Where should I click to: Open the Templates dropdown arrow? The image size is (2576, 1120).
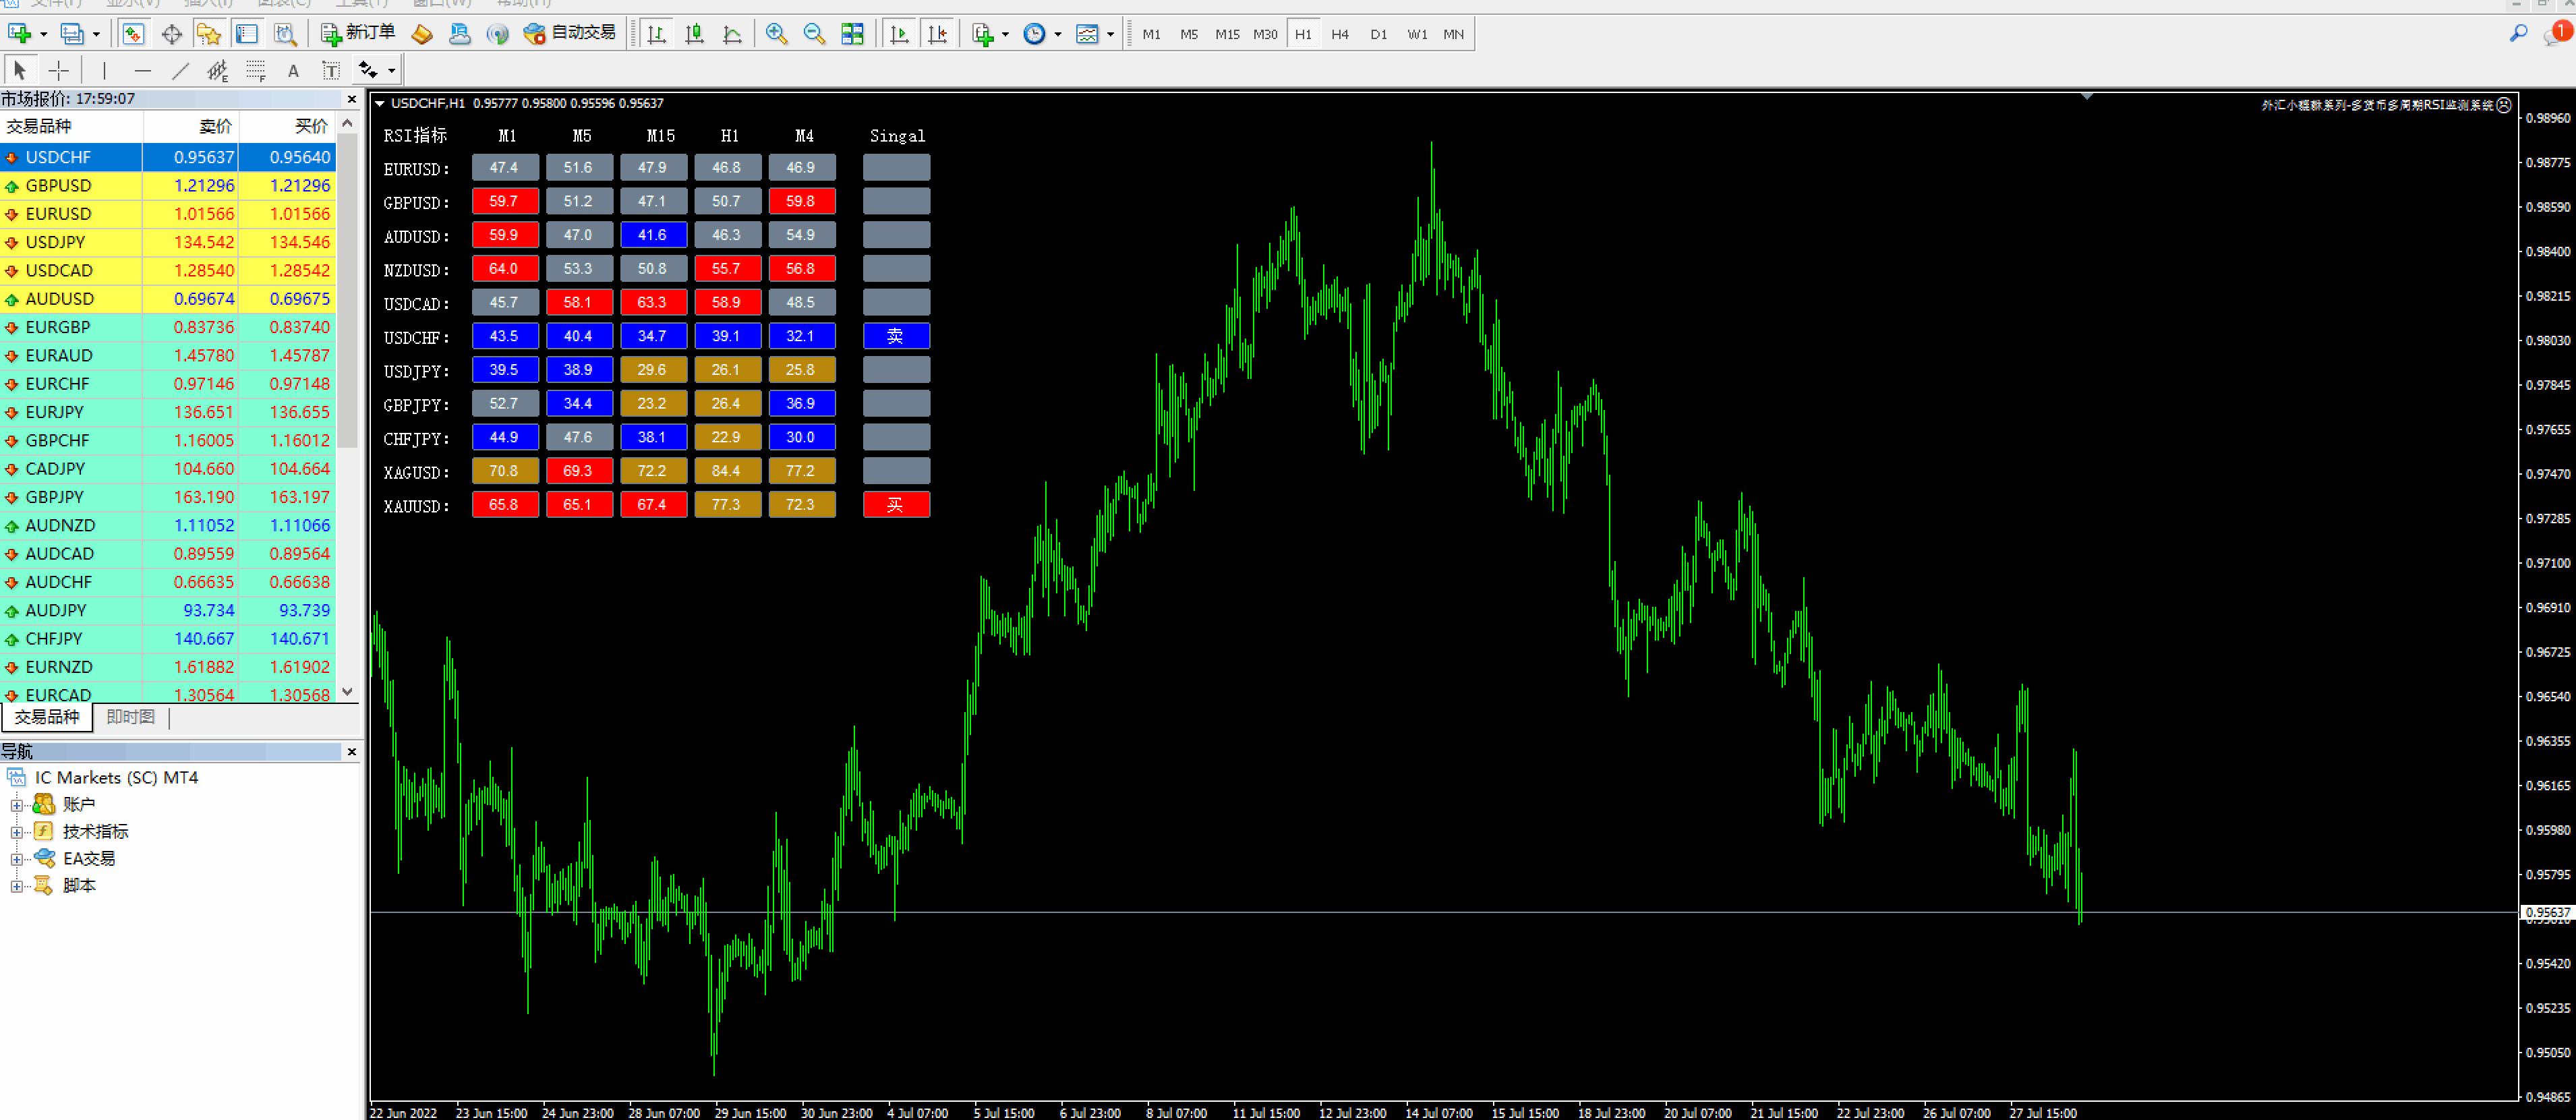click(x=1110, y=34)
